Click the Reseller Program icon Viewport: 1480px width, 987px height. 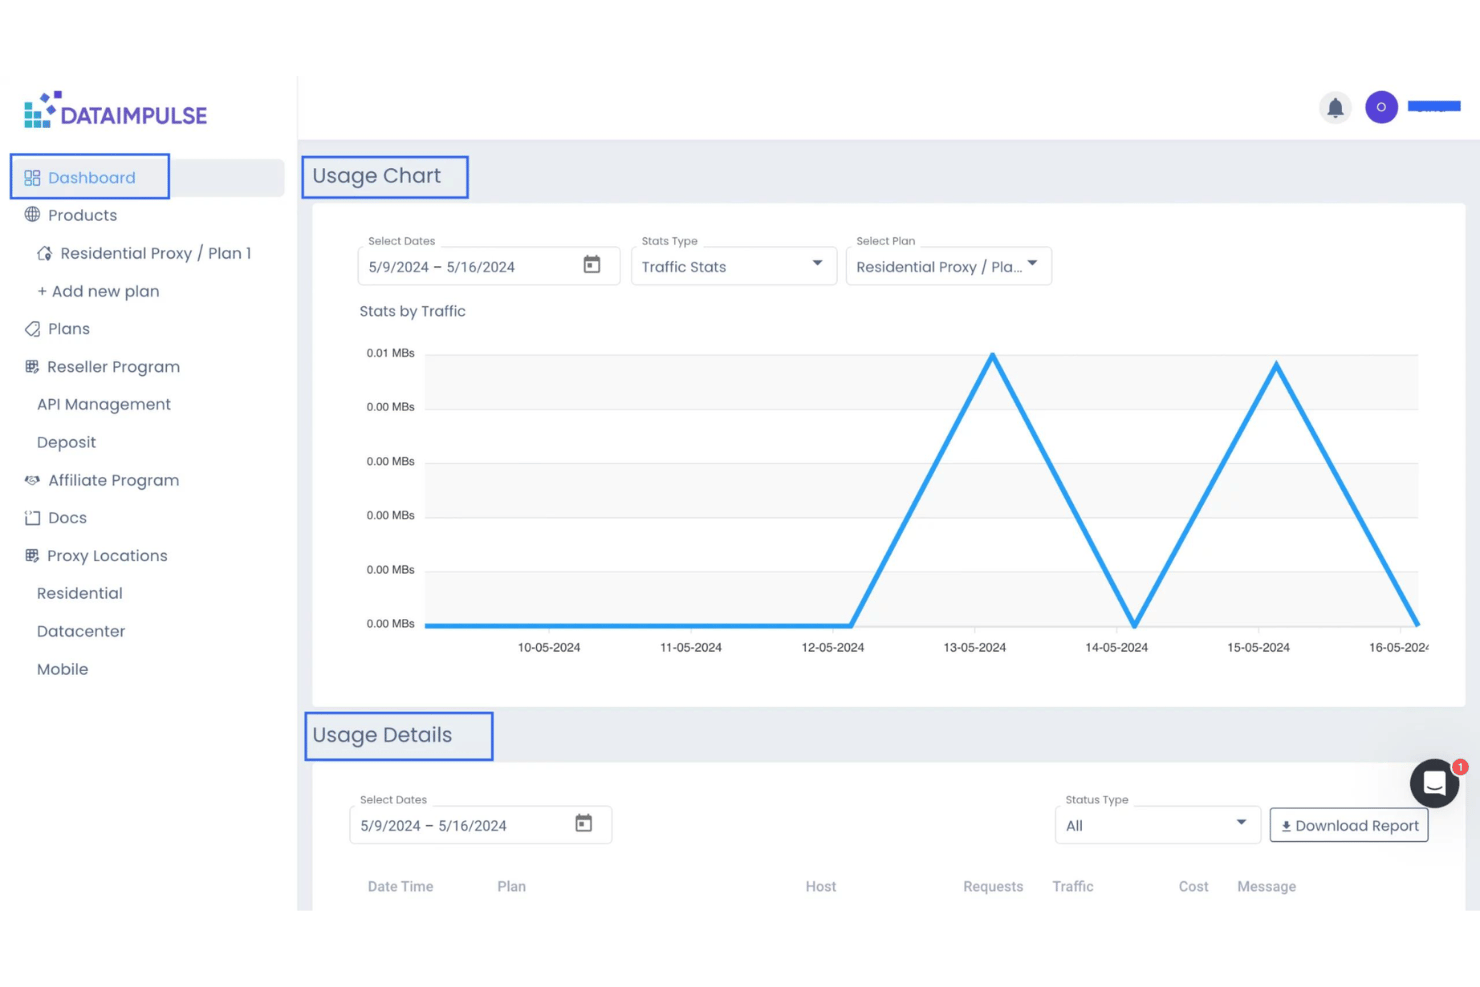(32, 367)
